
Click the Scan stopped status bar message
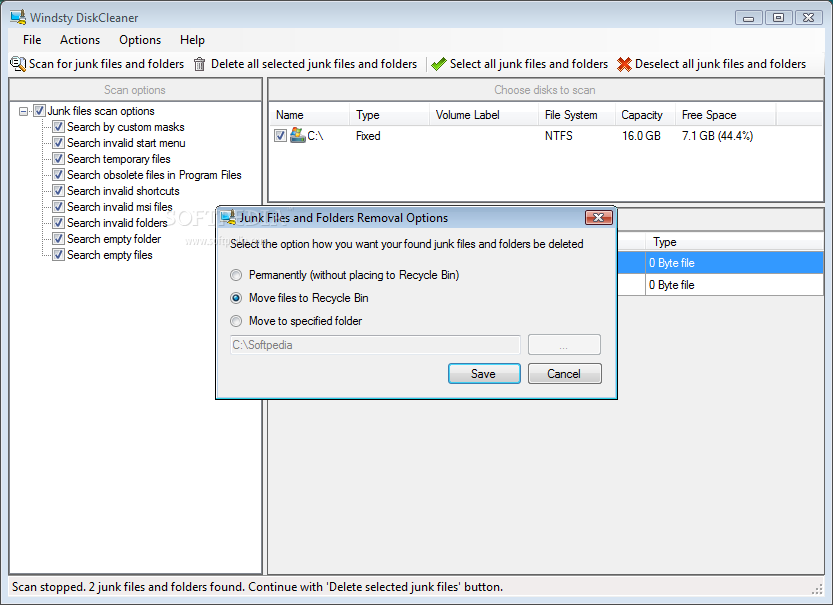(257, 587)
